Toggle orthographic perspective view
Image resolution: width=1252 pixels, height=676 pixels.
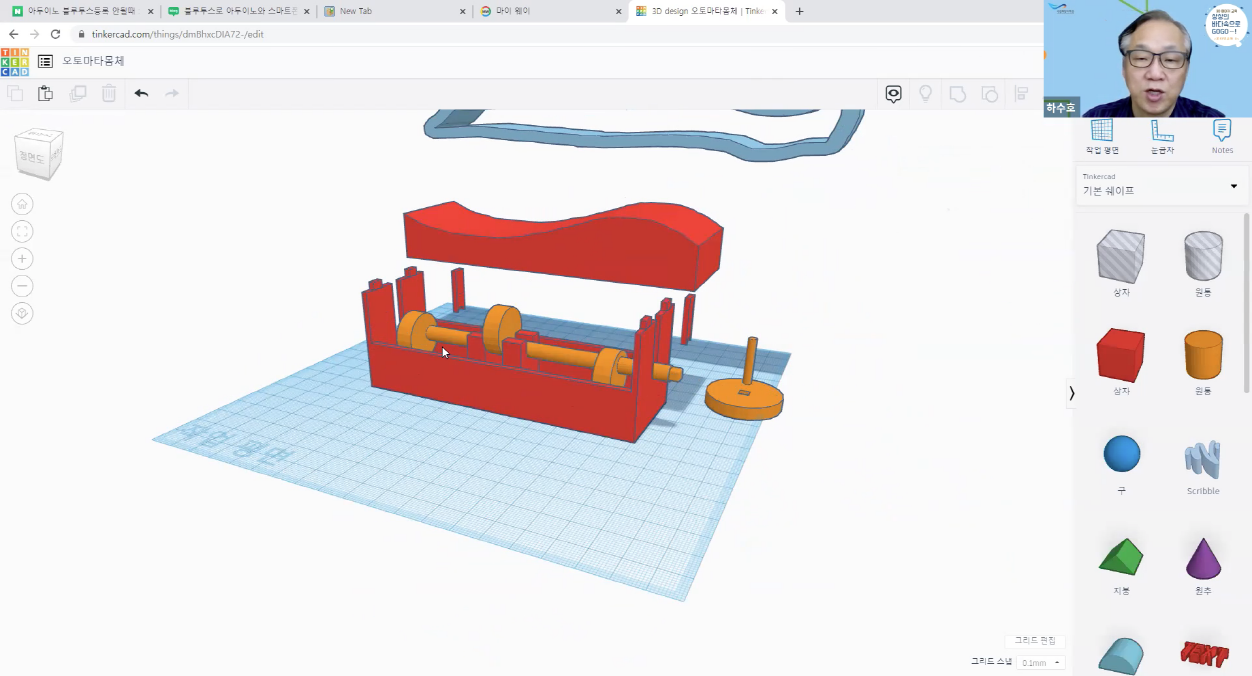[x=22, y=314]
